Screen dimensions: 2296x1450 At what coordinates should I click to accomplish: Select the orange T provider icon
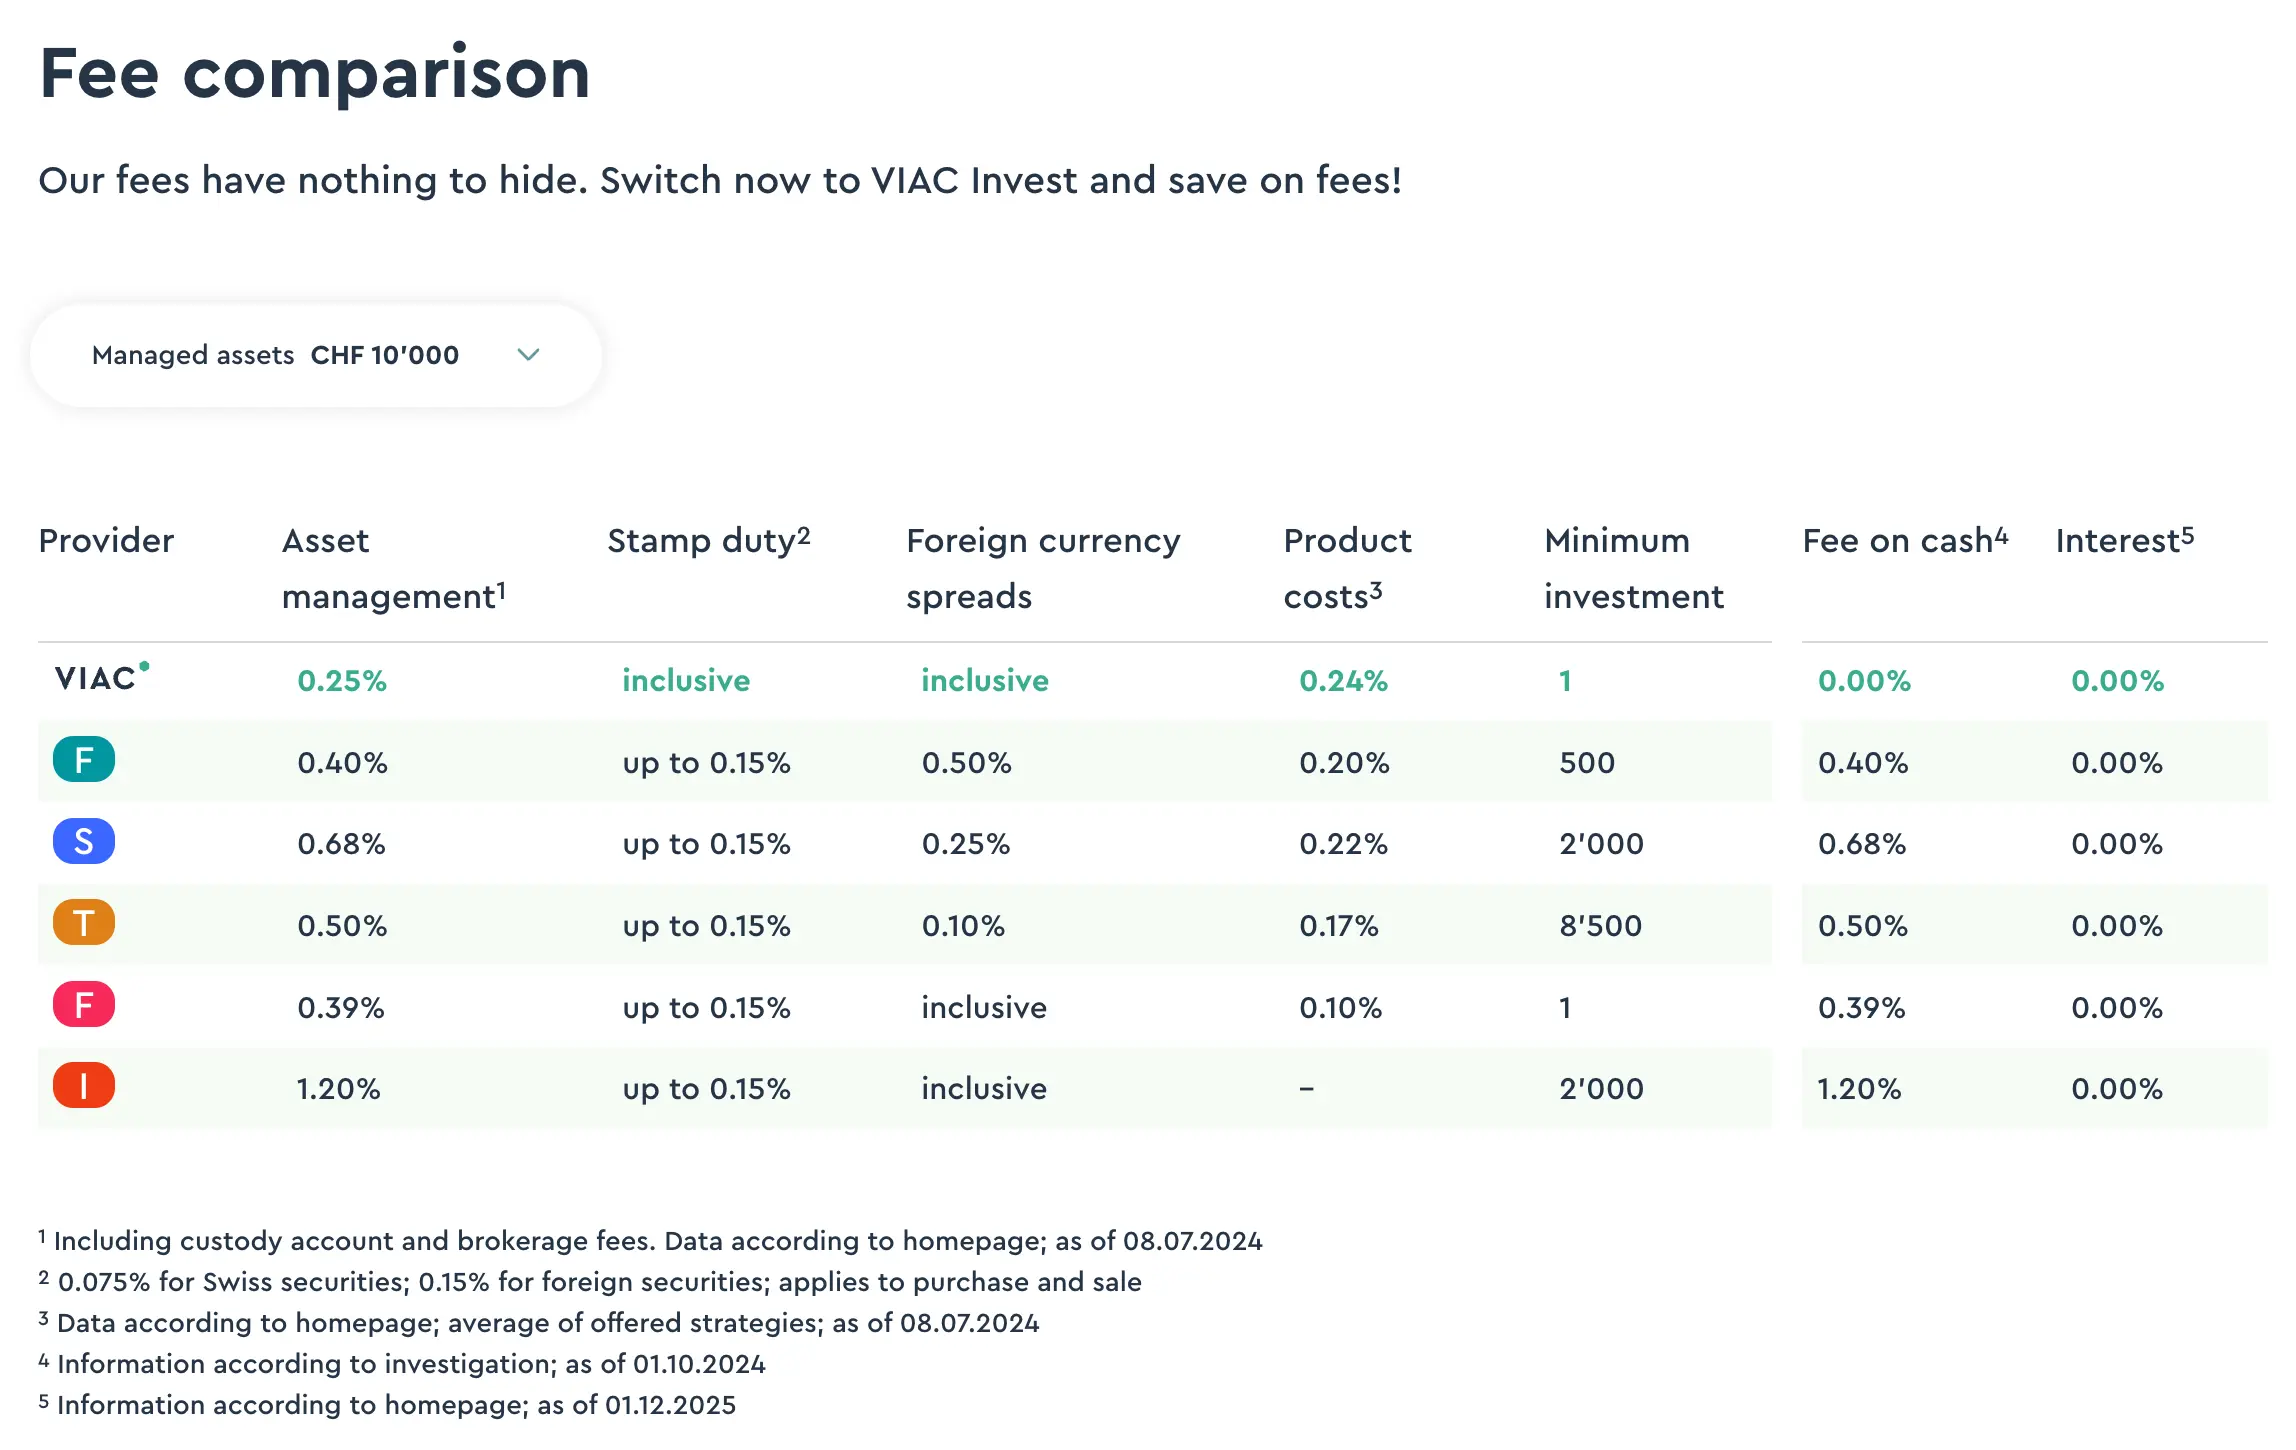[x=84, y=923]
